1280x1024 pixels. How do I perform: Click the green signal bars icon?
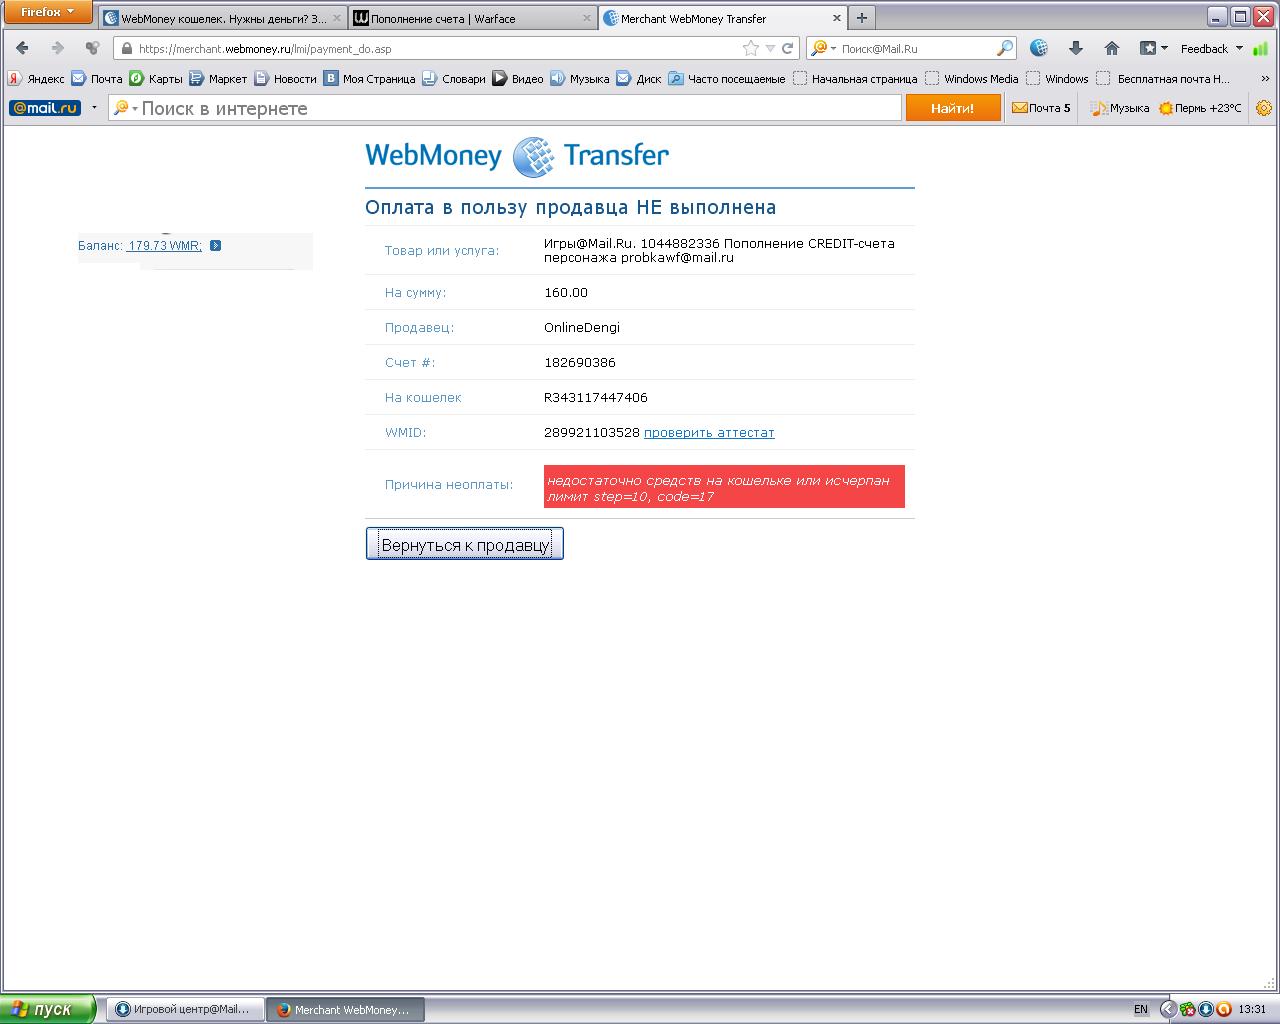pyautogui.click(x=1260, y=48)
